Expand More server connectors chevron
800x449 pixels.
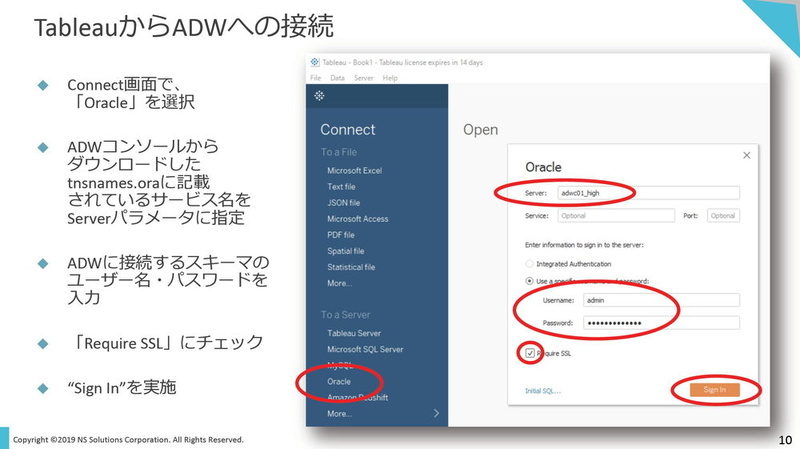click(436, 413)
